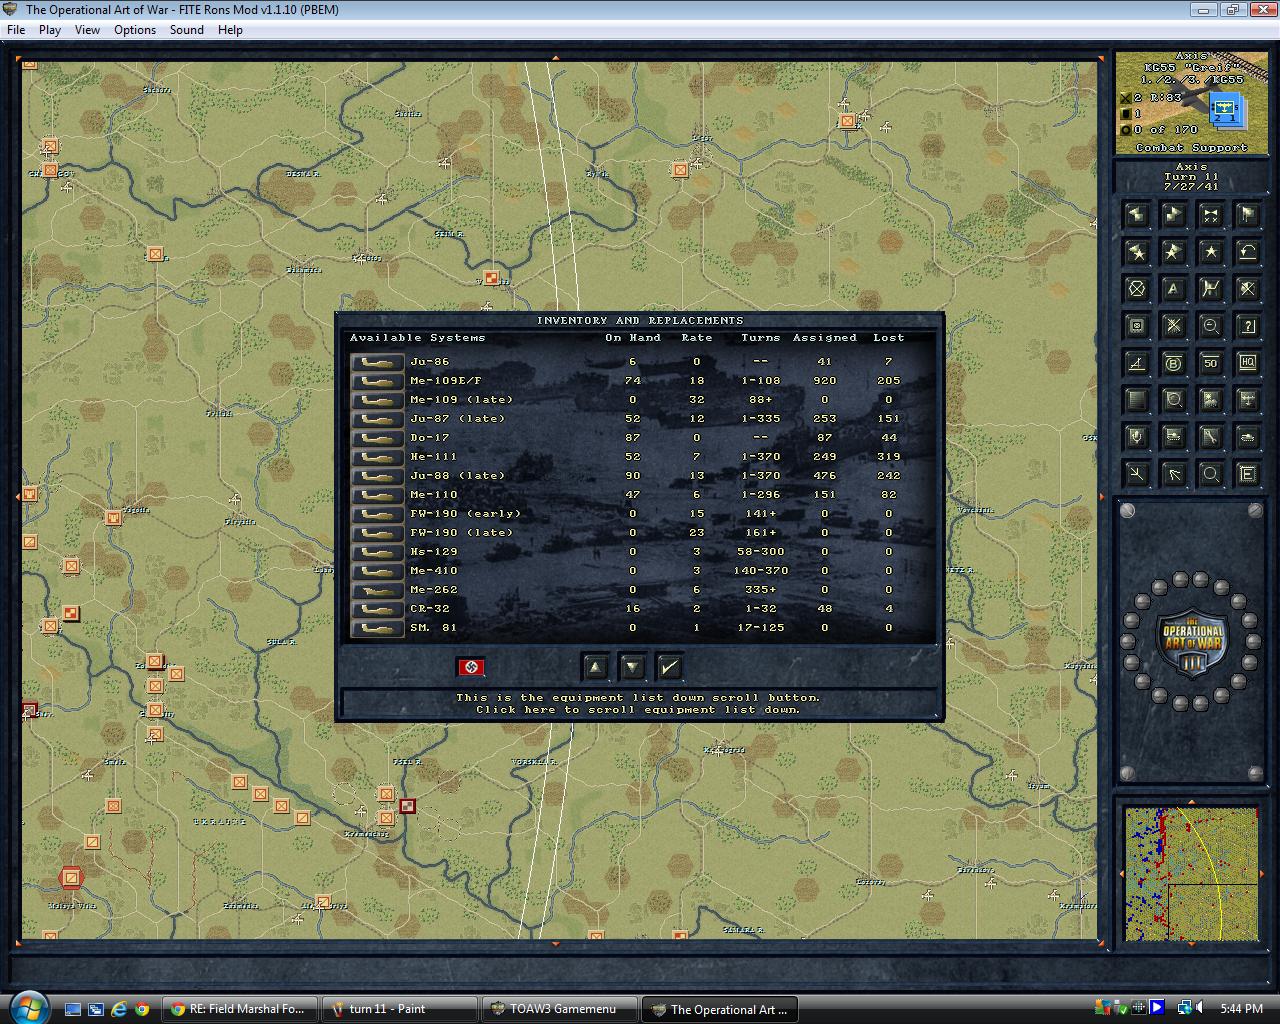The image size is (1280, 1024).
Task: Click the CR-32 aircraft icon button
Action: 377,609
